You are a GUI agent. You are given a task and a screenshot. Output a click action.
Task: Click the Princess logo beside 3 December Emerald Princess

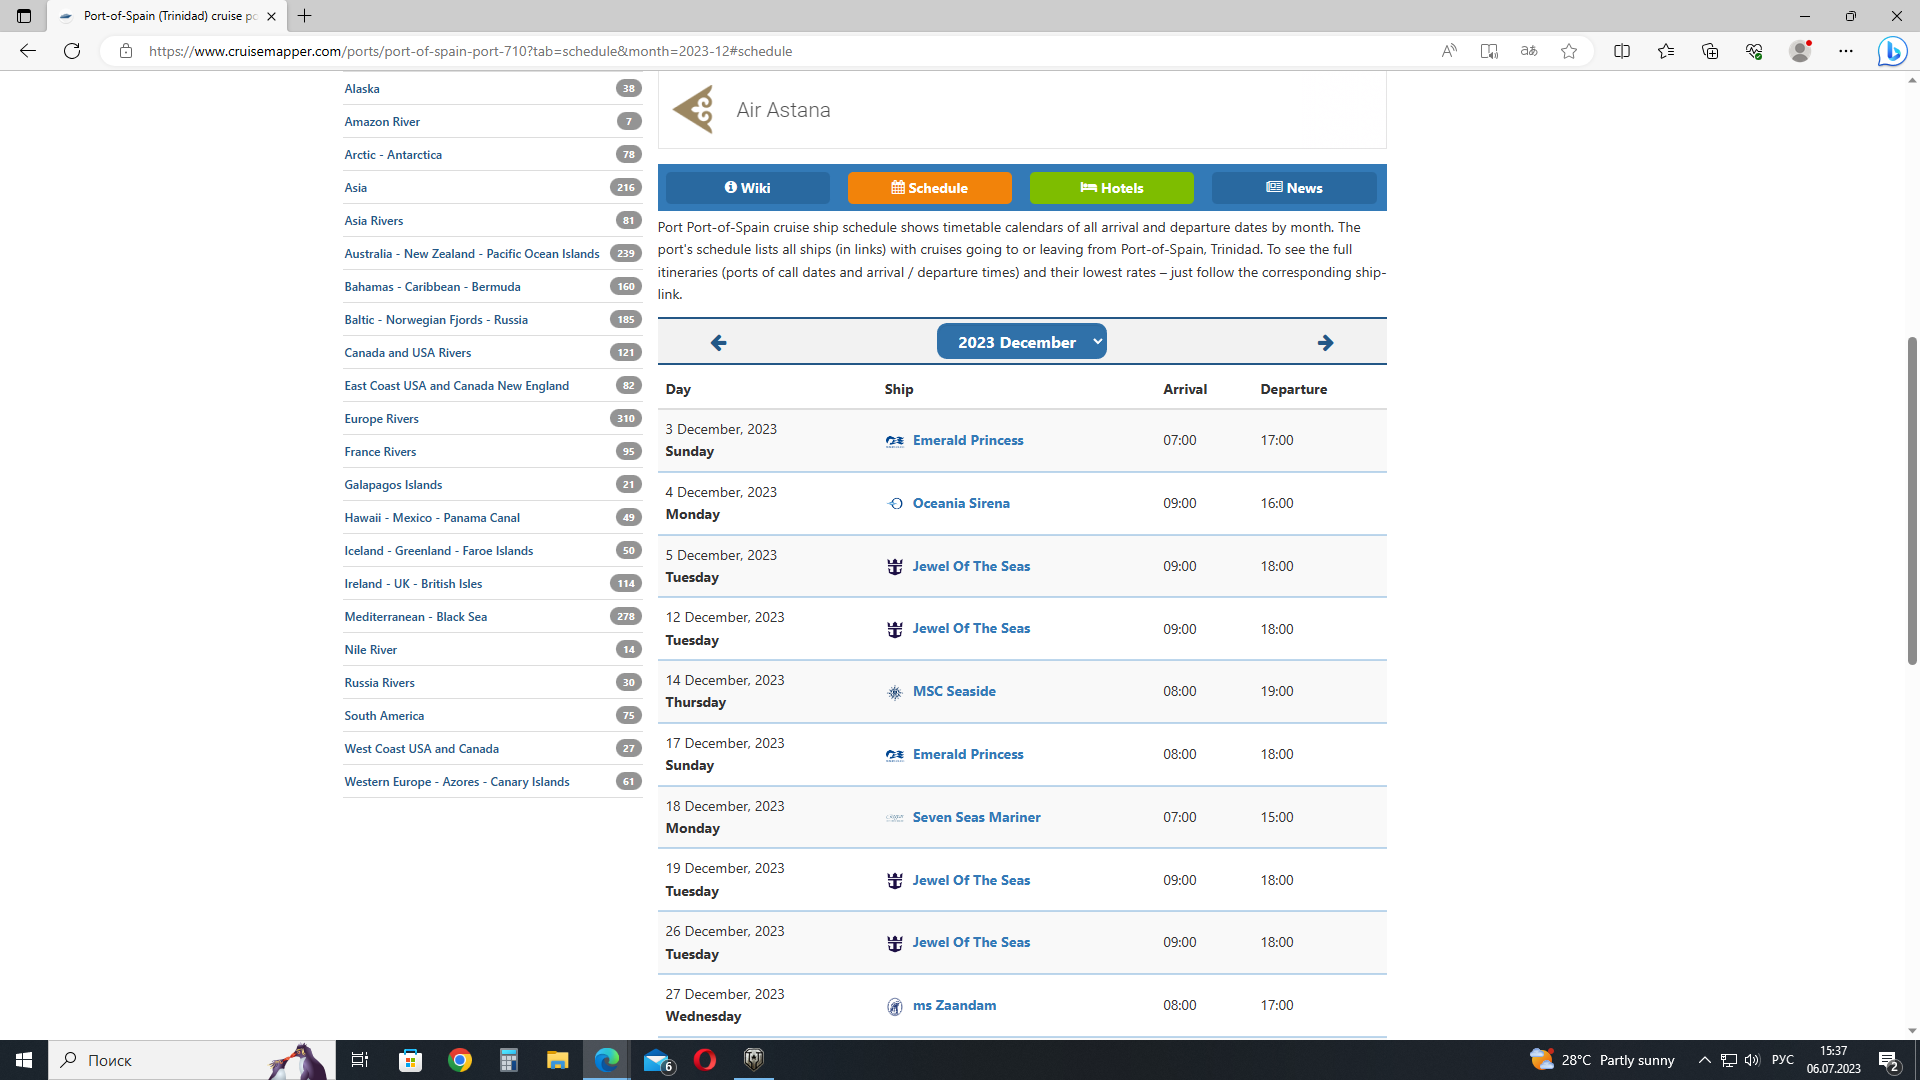click(x=894, y=441)
